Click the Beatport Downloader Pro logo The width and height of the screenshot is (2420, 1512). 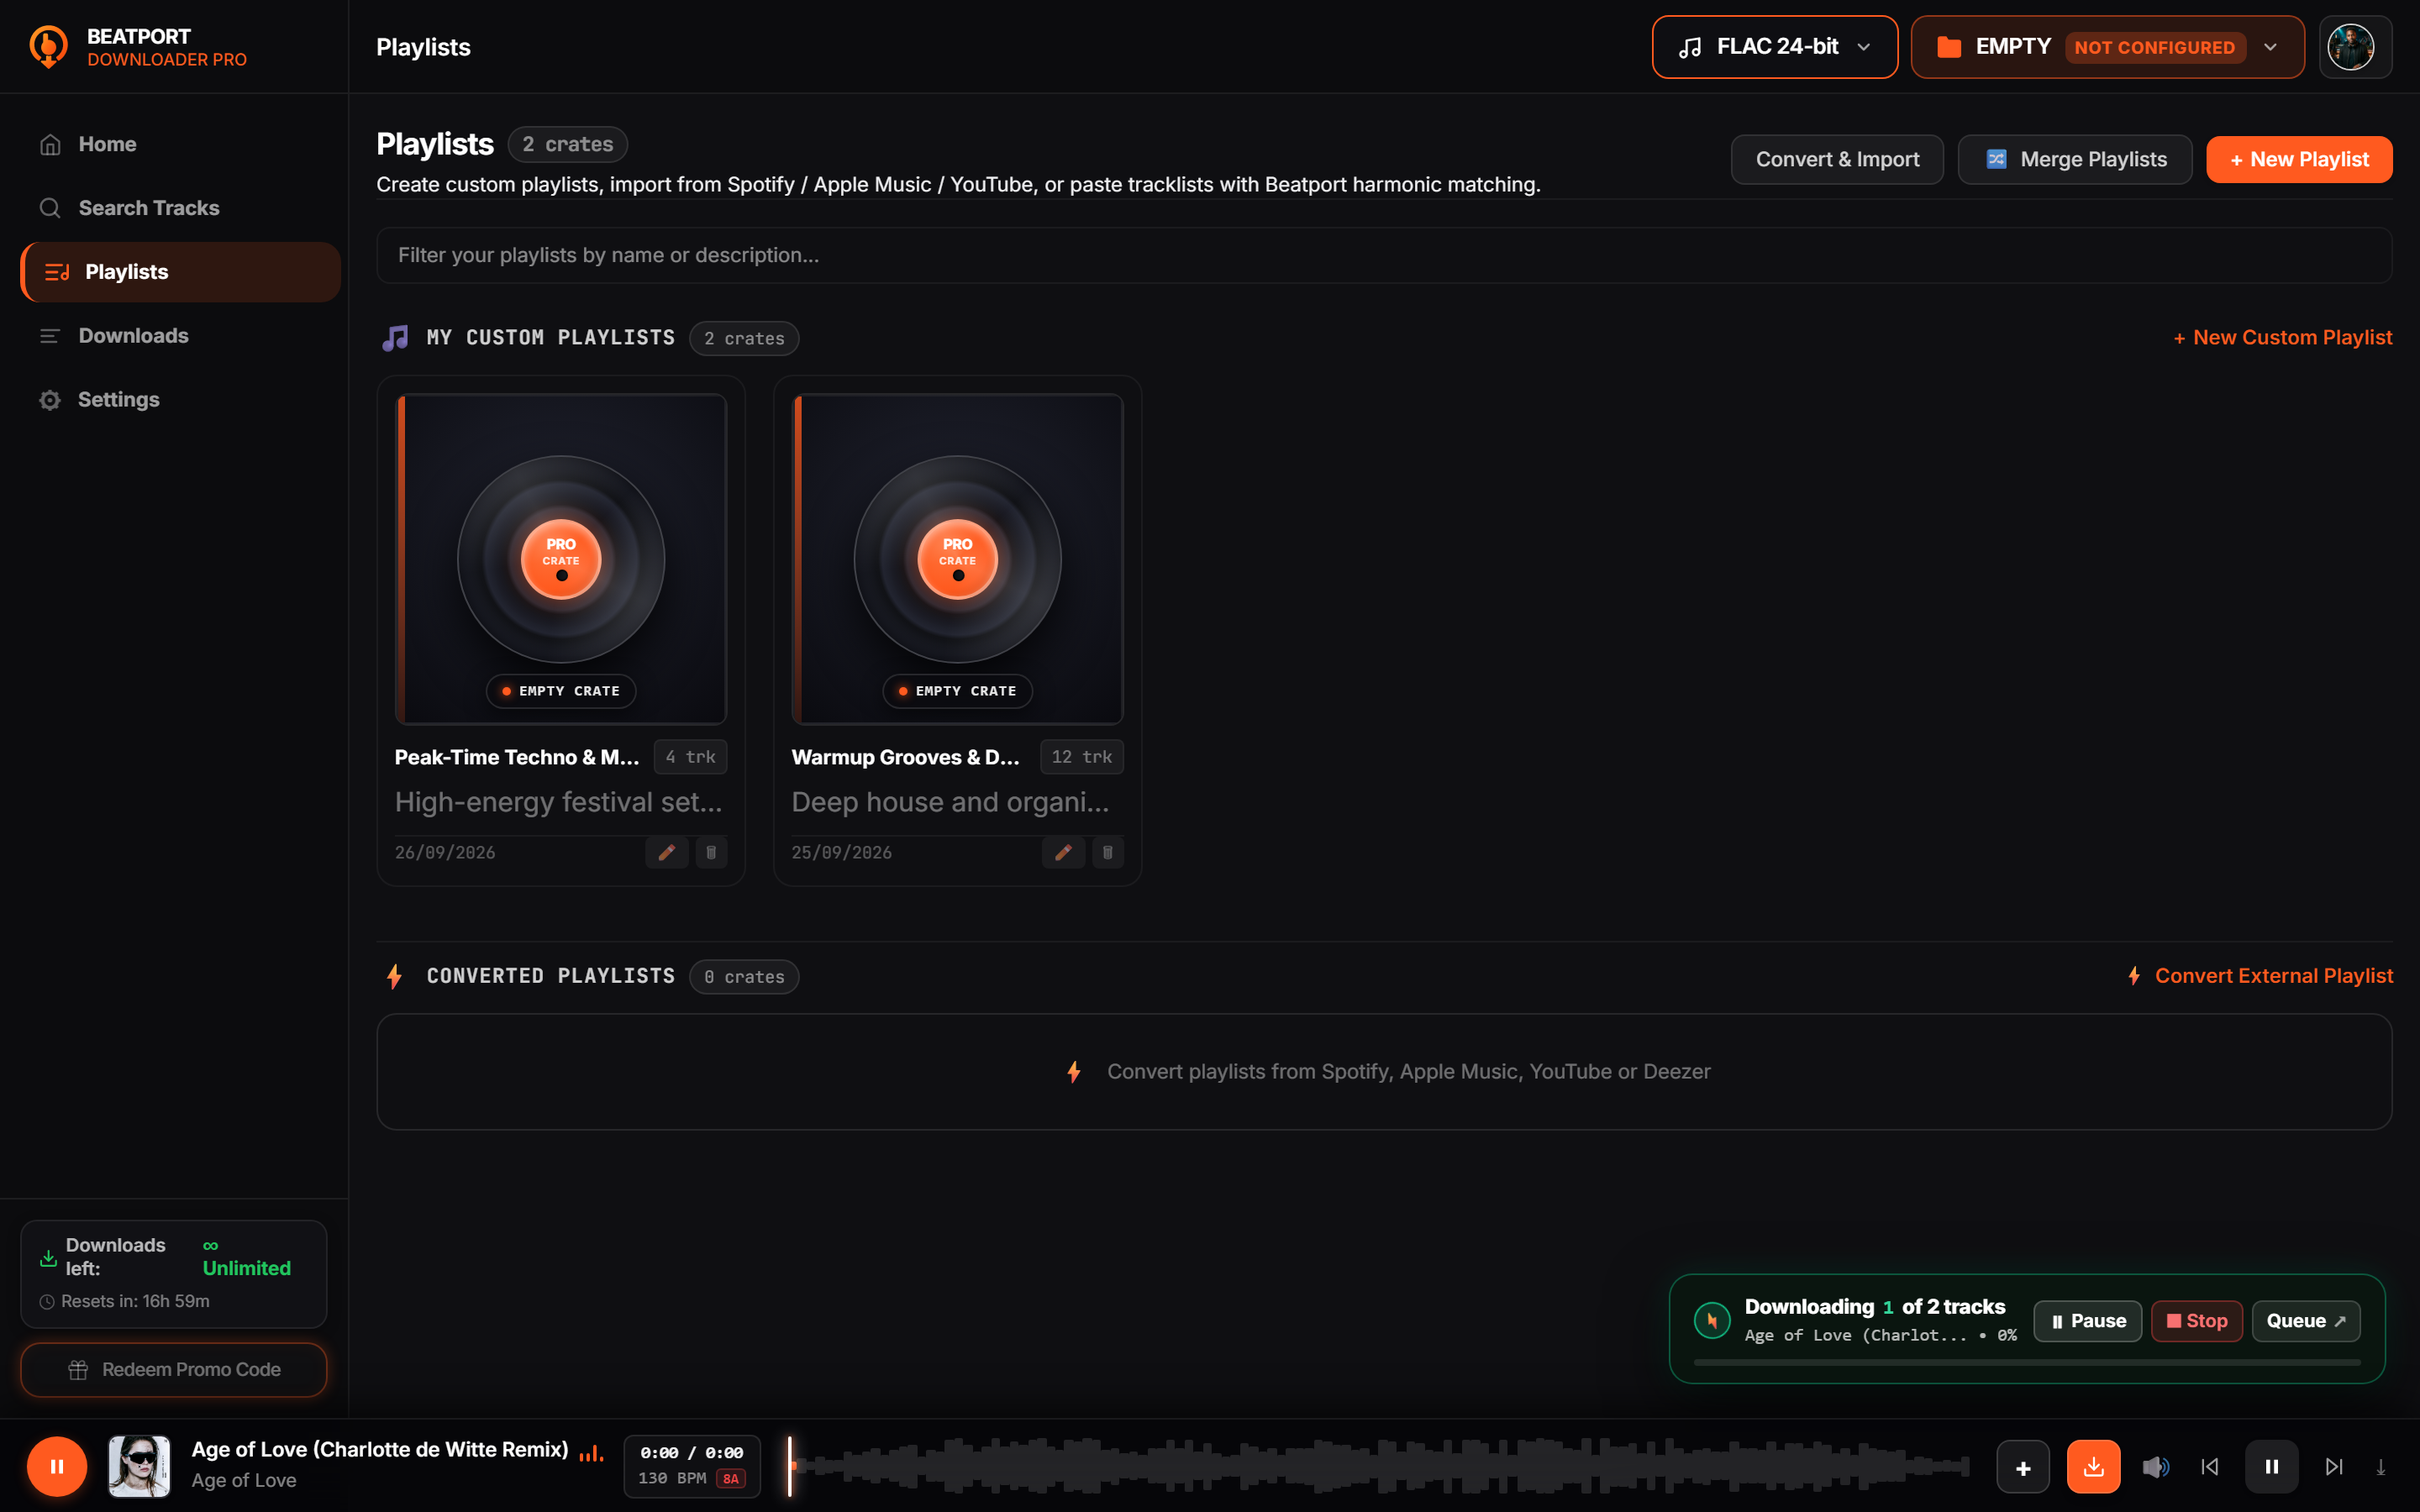pos(48,47)
